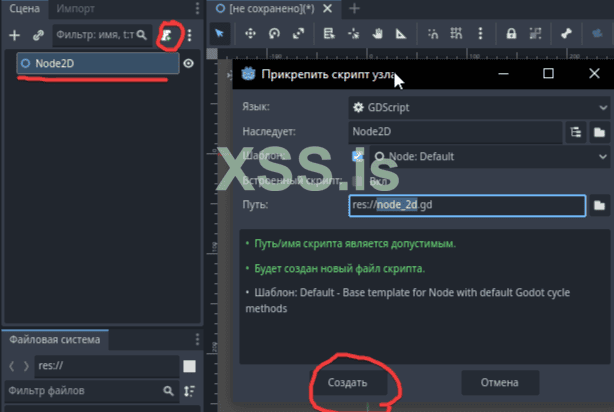
Task: Activate the Pan mode hand tool
Action: [377, 34]
